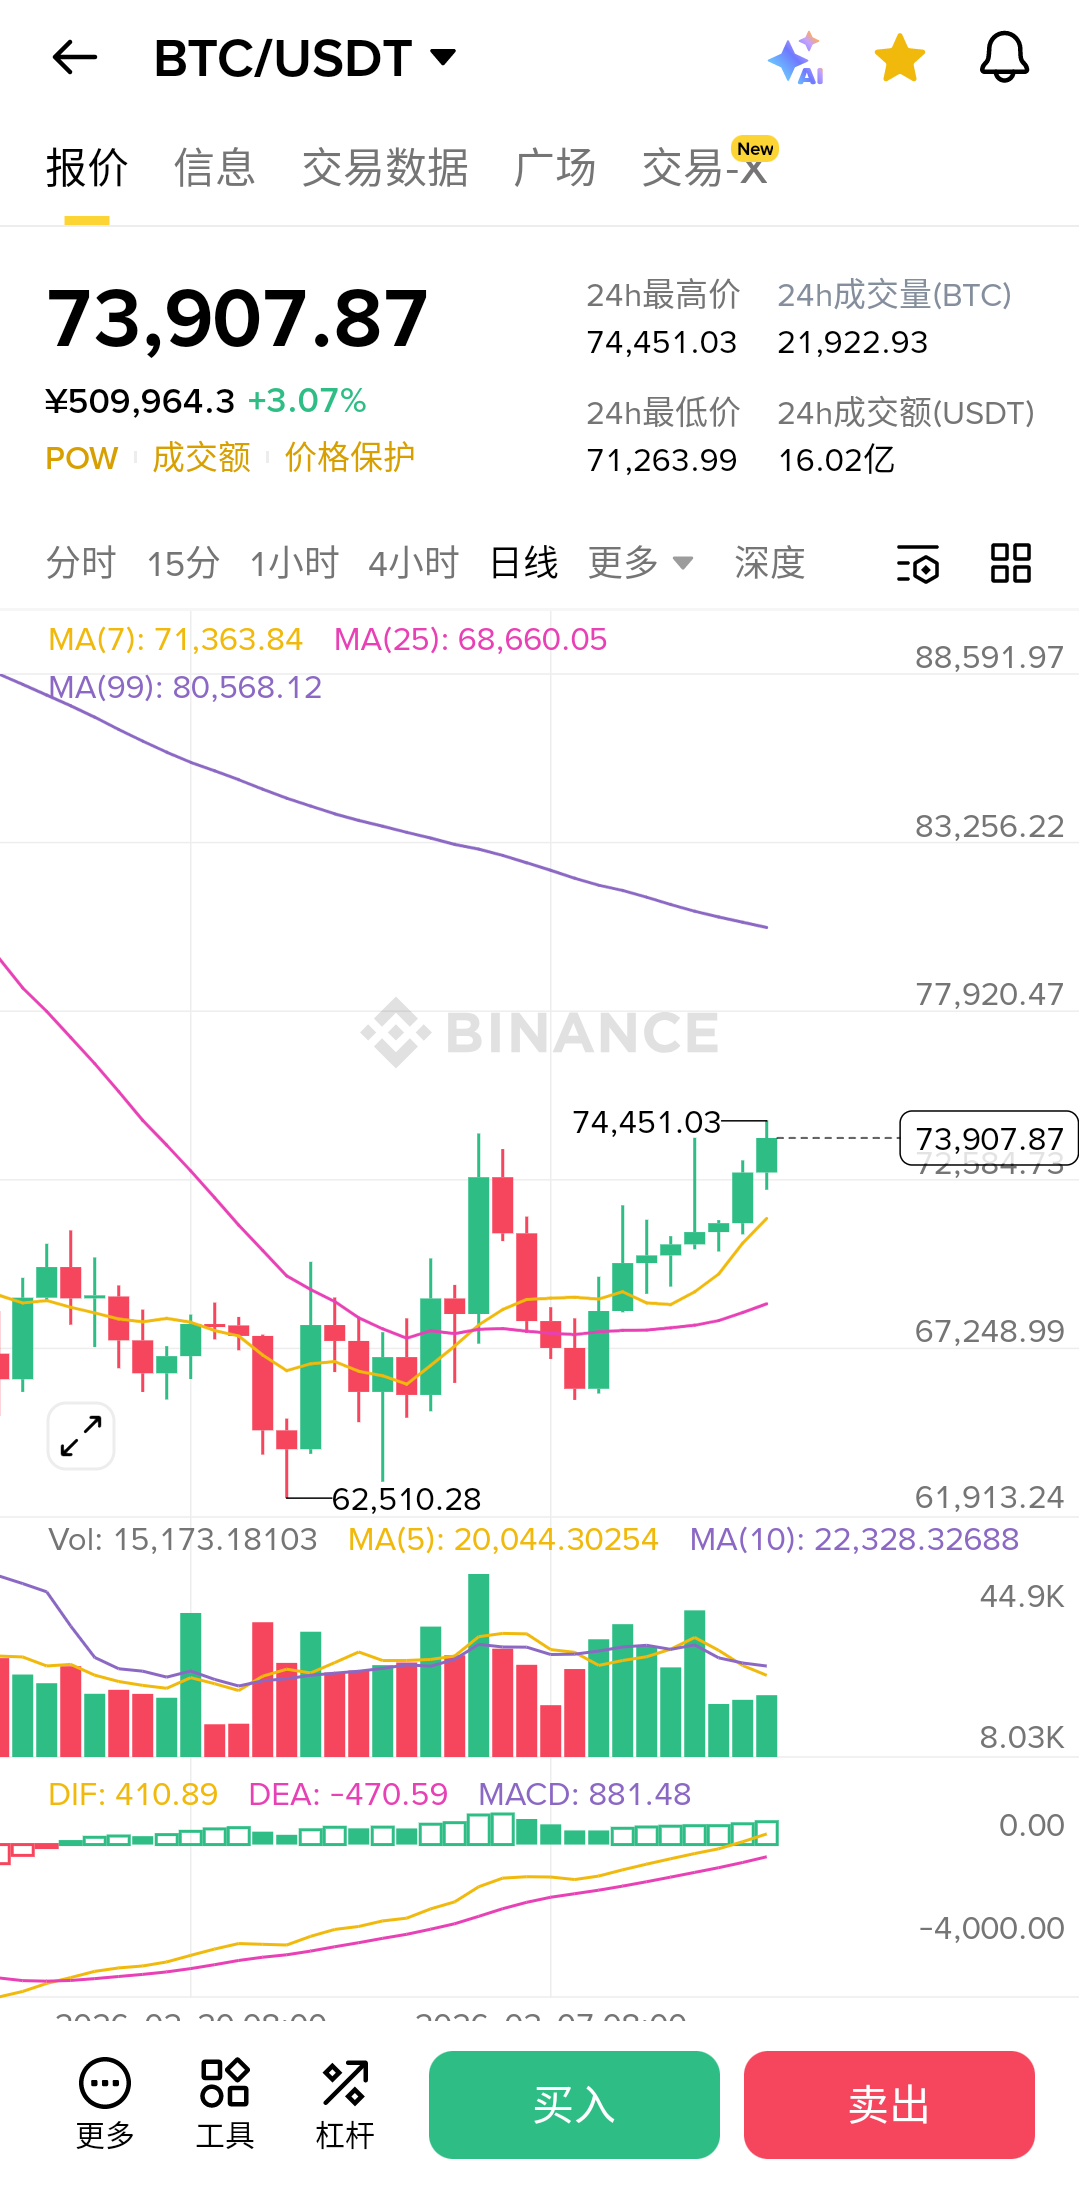Open chart indicator settings icon
Screen dimensions: 1079x2188
pyautogui.click(x=917, y=563)
